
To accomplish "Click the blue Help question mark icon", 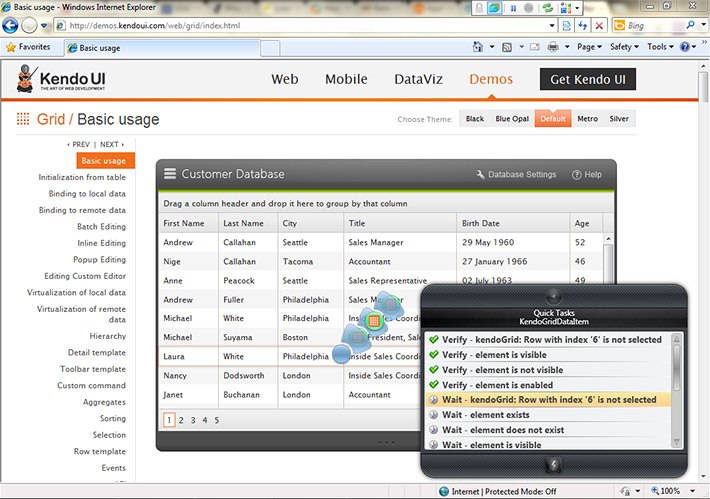I will (685, 47).
